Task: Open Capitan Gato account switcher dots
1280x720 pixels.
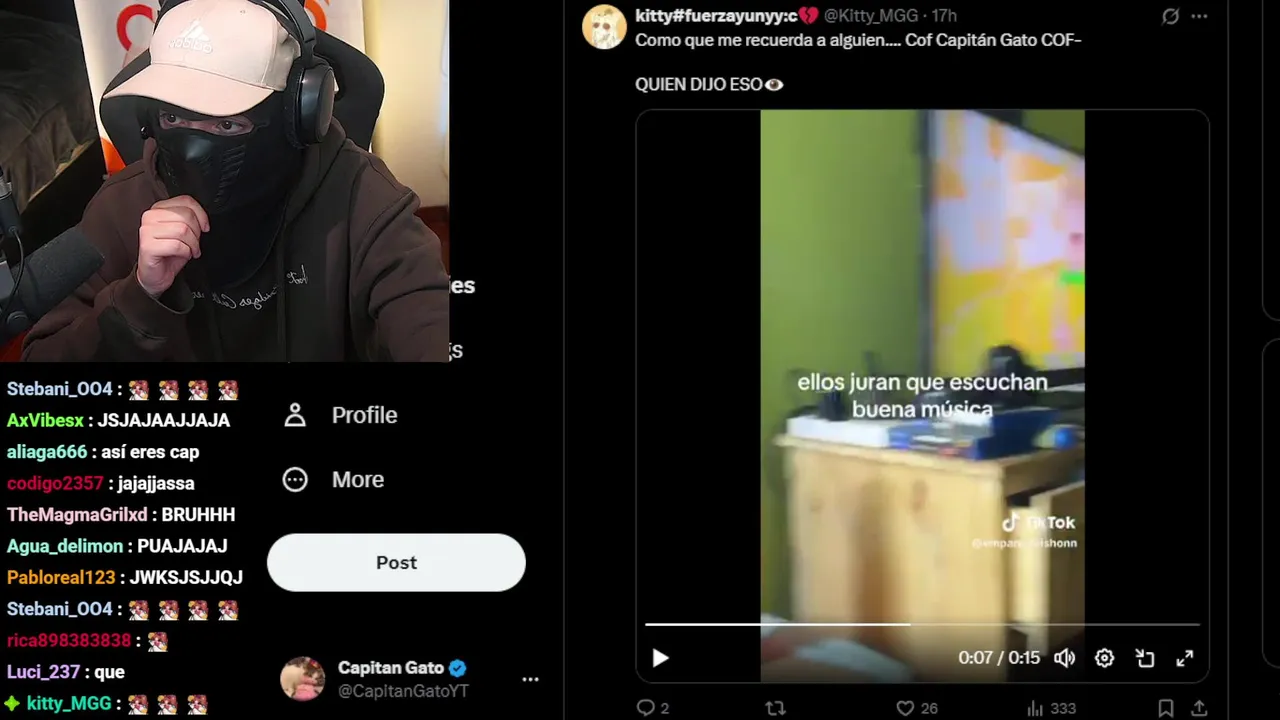Action: click(530, 679)
